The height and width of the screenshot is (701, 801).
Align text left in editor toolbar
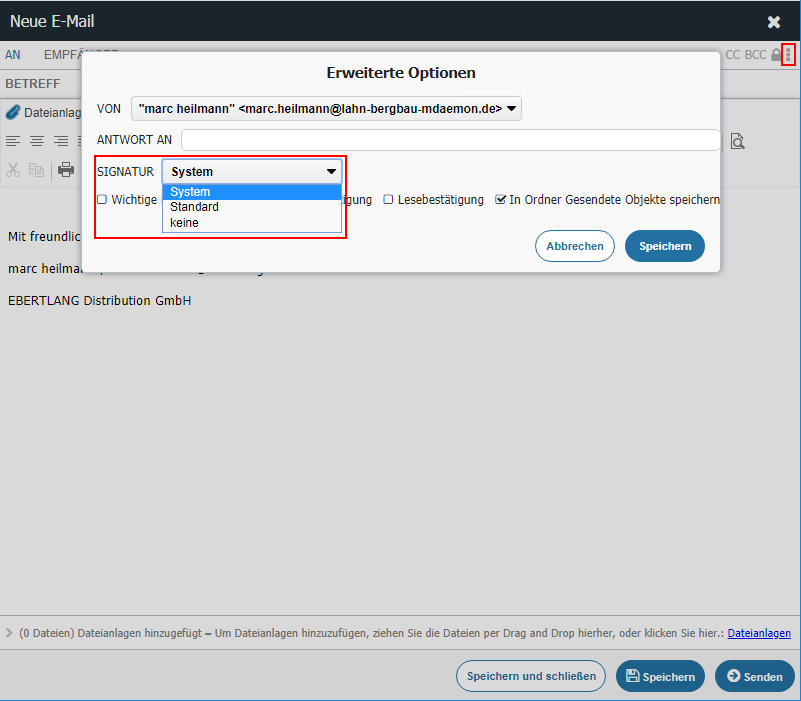click(13, 141)
